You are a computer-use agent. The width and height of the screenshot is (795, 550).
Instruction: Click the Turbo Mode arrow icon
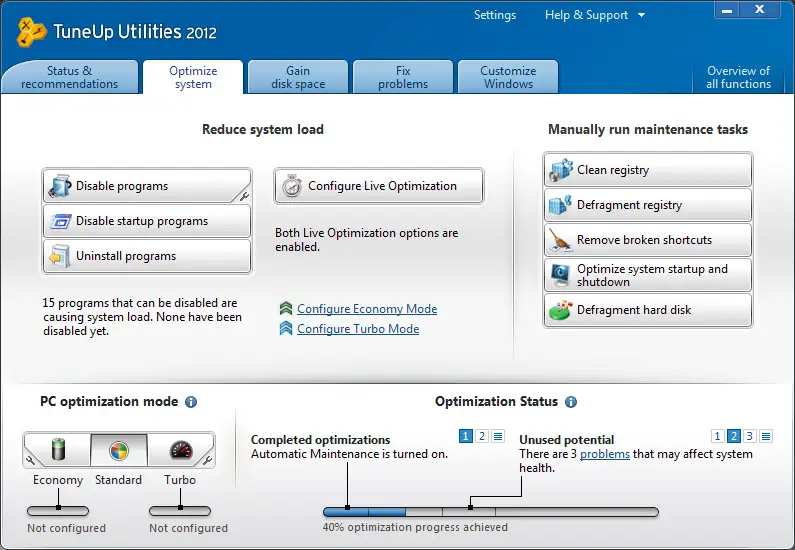pos(286,328)
